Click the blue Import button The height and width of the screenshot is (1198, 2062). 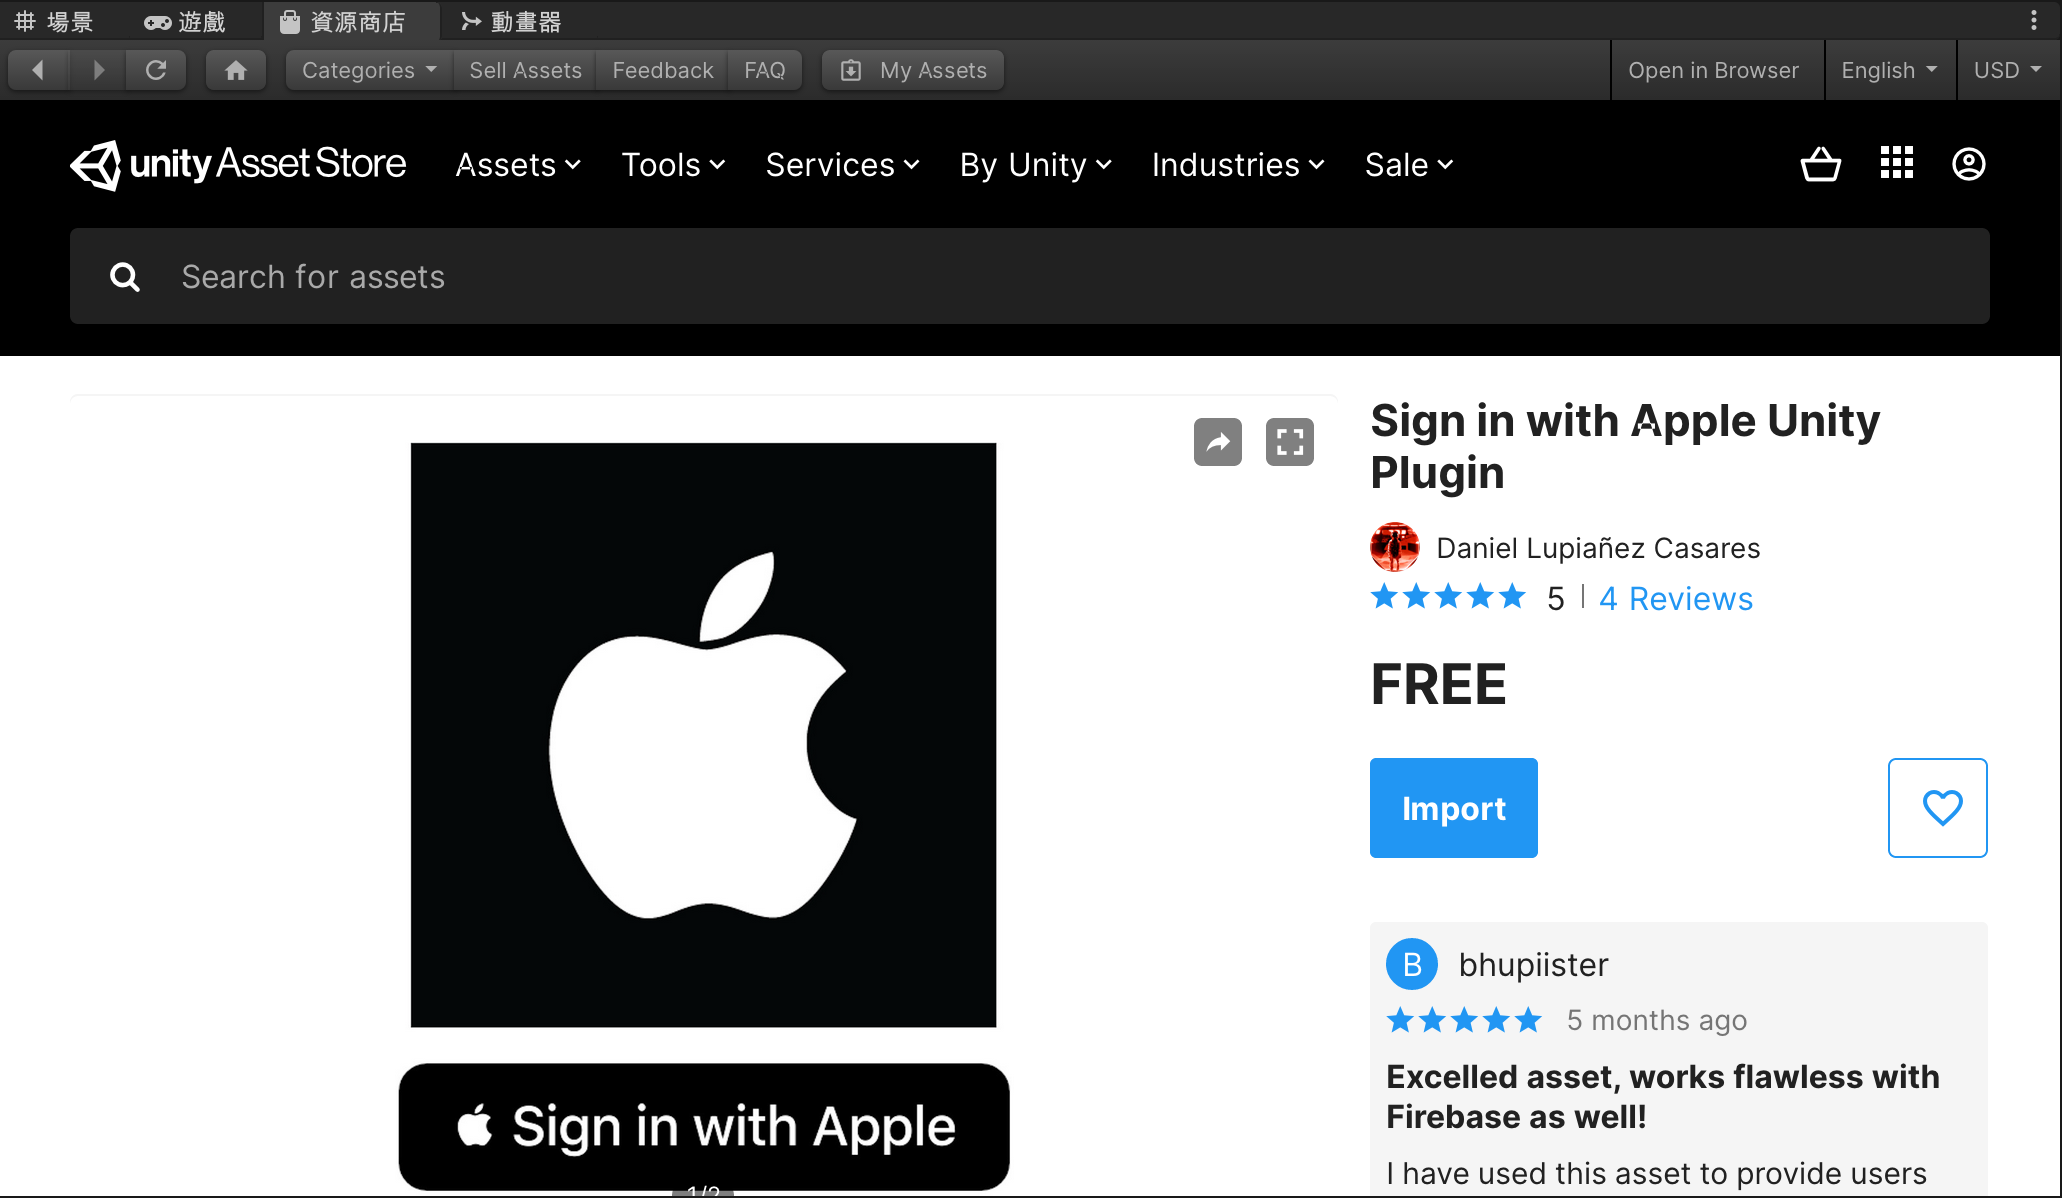click(1453, 807)
